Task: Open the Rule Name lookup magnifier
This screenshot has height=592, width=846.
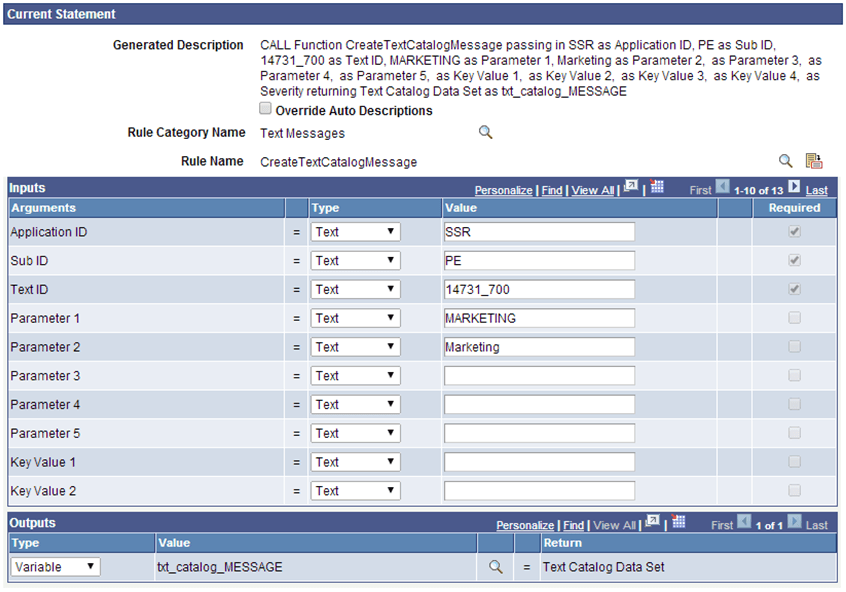Action: (x=786, y=161)
